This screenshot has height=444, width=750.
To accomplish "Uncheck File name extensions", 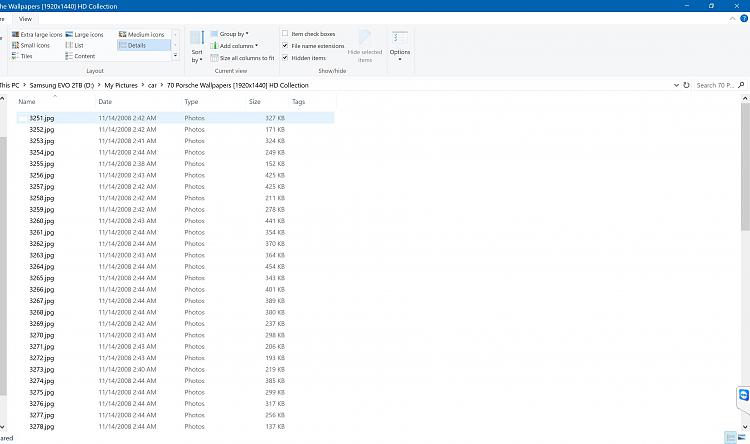I will (x=285, y=46).
